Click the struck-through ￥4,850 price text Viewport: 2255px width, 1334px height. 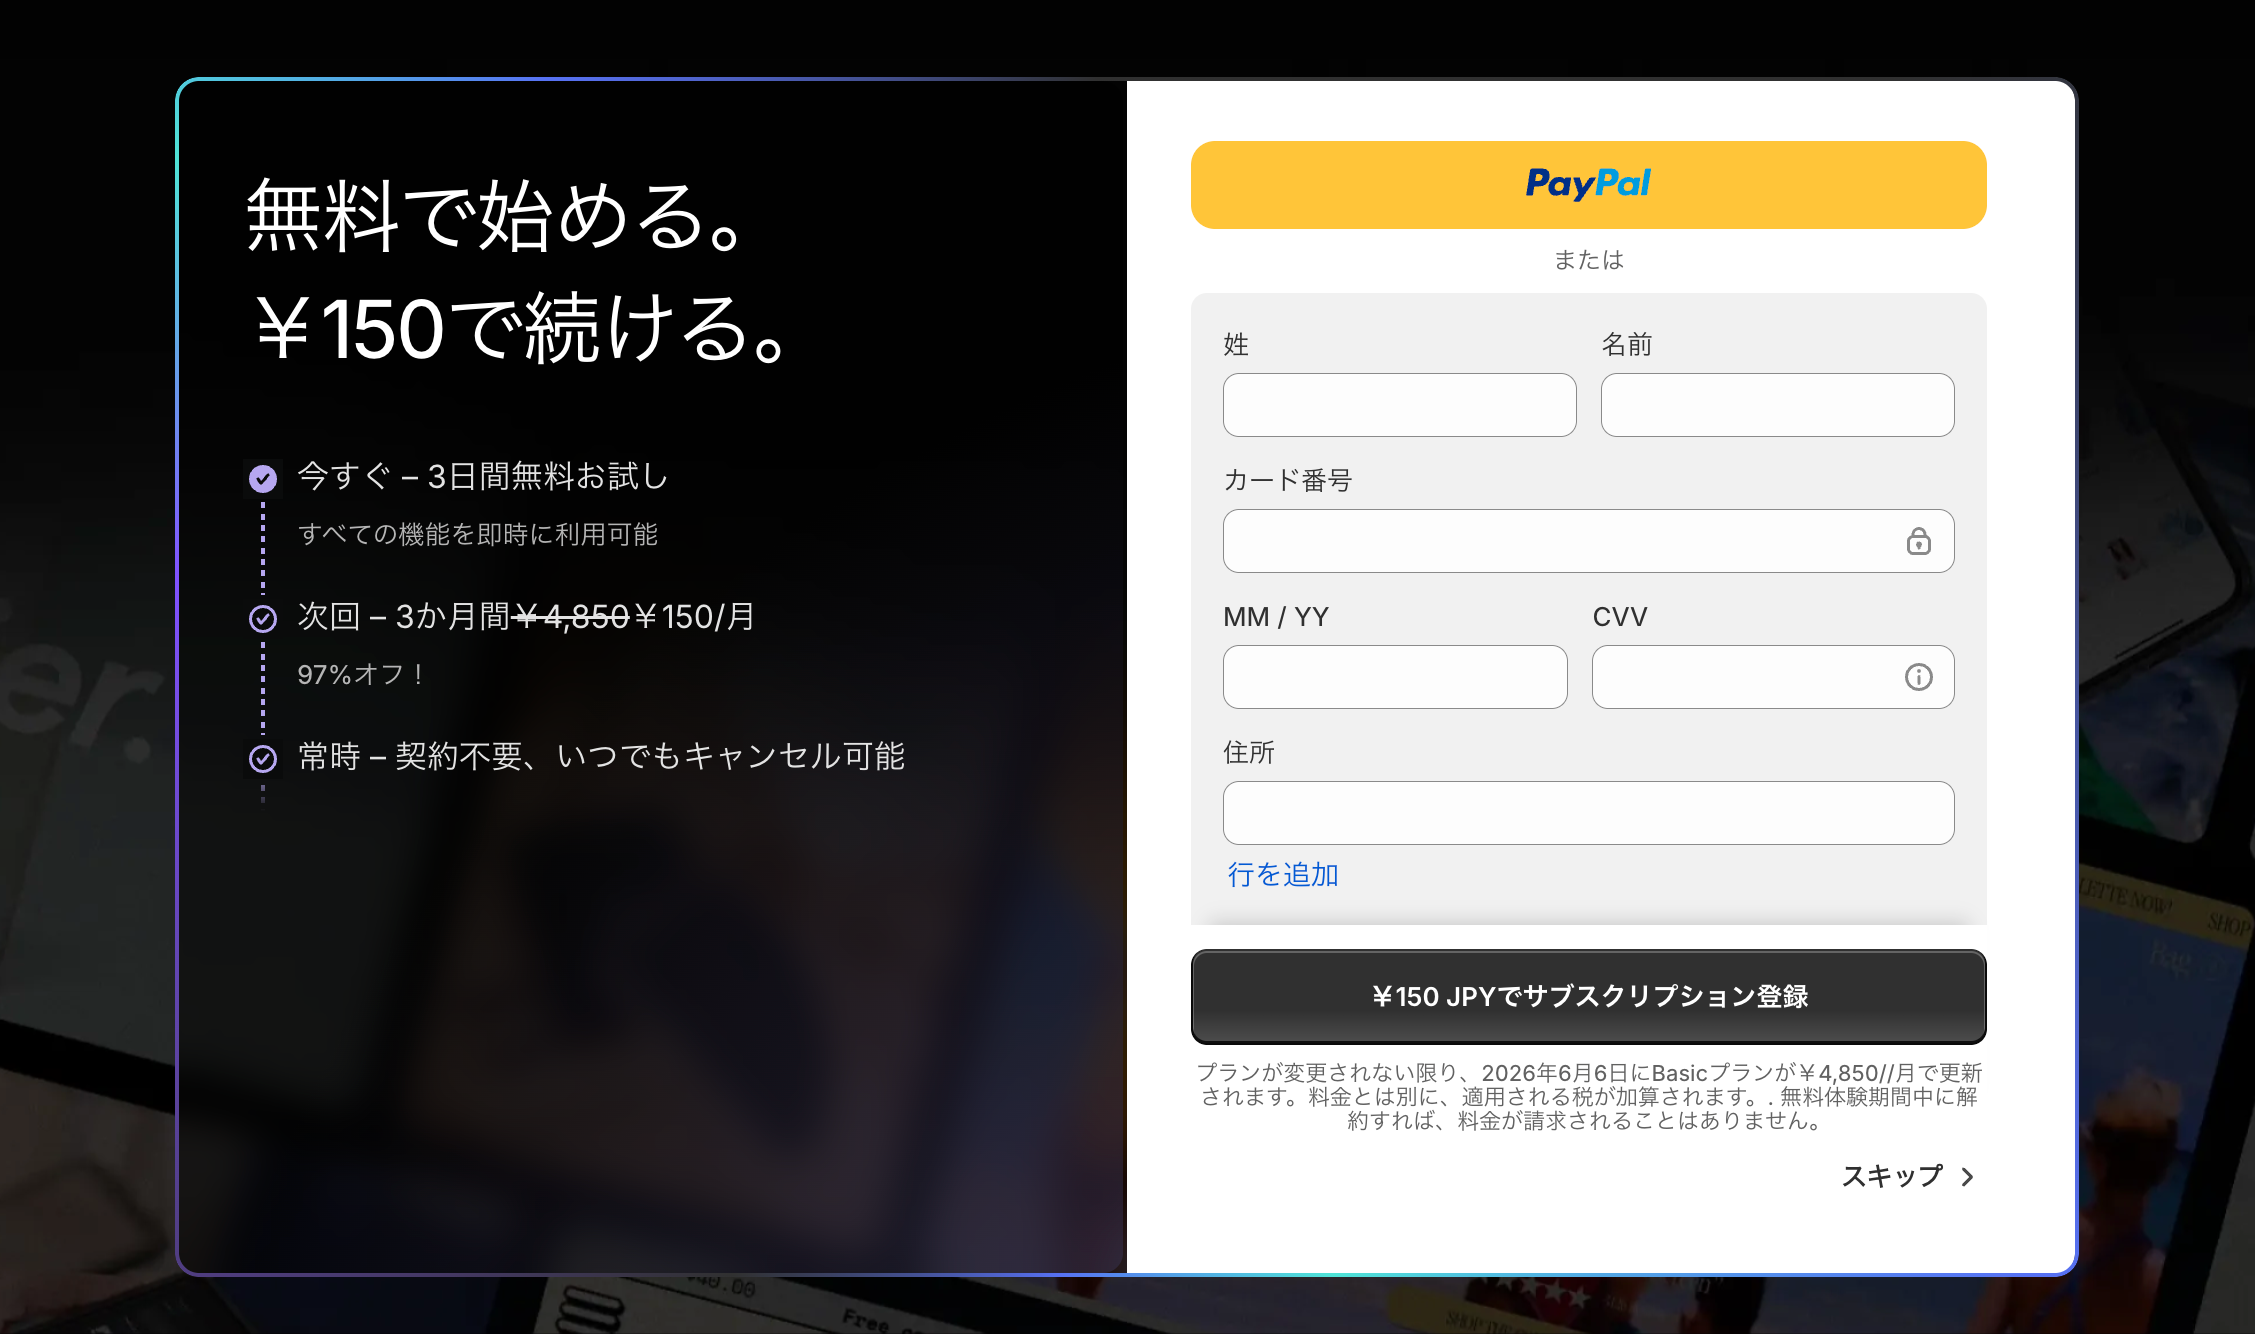click(x=571, y=617)
